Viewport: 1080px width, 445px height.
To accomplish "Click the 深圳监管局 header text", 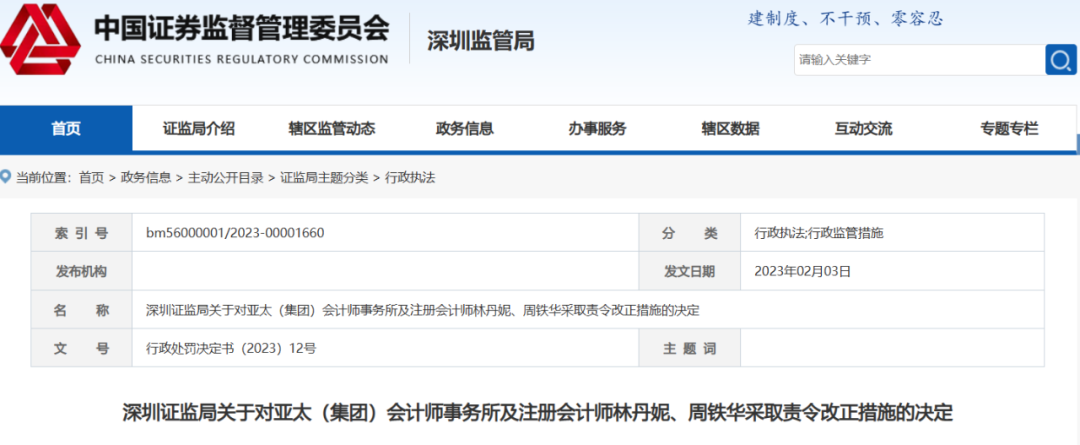I will coord(481,41).
